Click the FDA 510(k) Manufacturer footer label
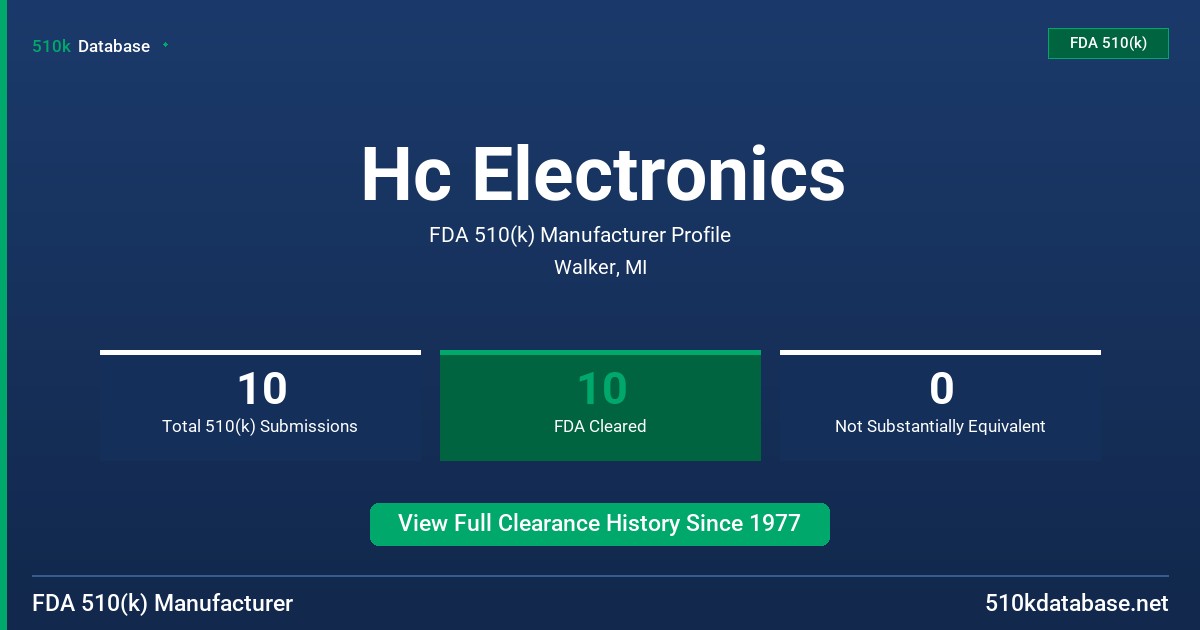This screenshot has width=1200, height=630. pyautogui.click(x=163, y=603)
